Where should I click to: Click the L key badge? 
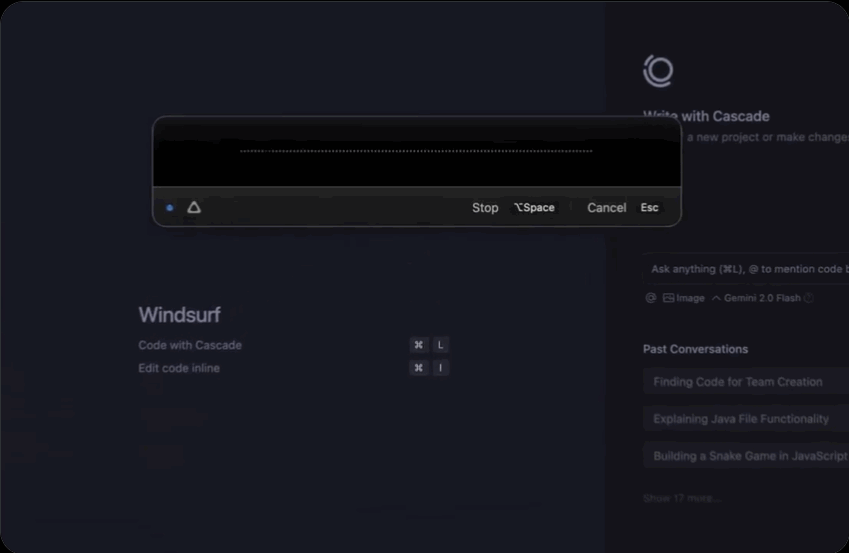coord(440,345)
